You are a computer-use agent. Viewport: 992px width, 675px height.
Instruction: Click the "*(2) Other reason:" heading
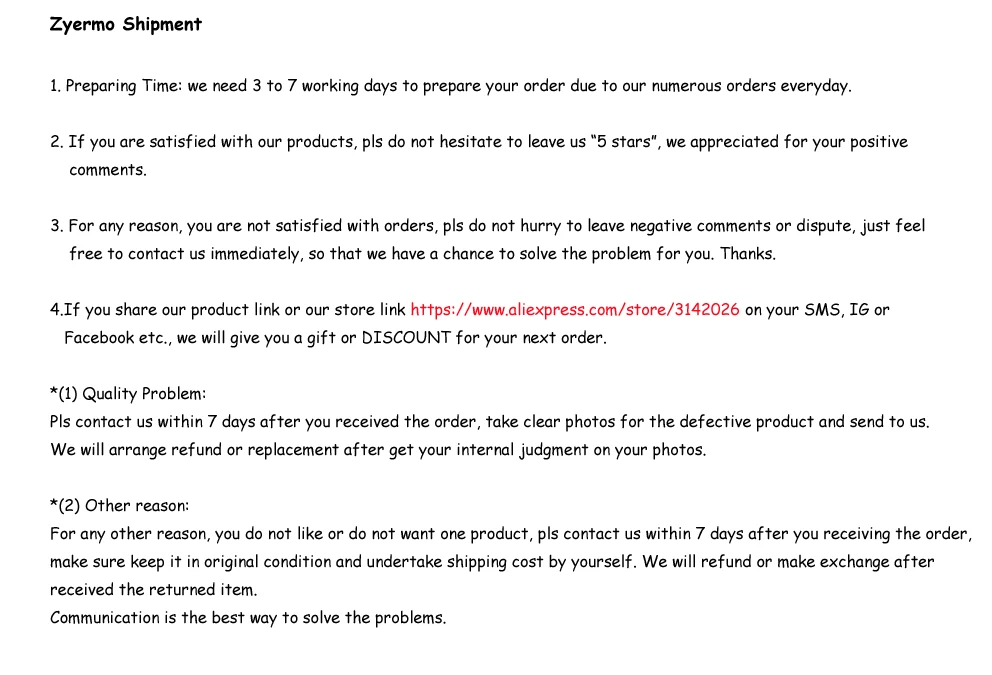pyautogui.click(x=120, y=505)
